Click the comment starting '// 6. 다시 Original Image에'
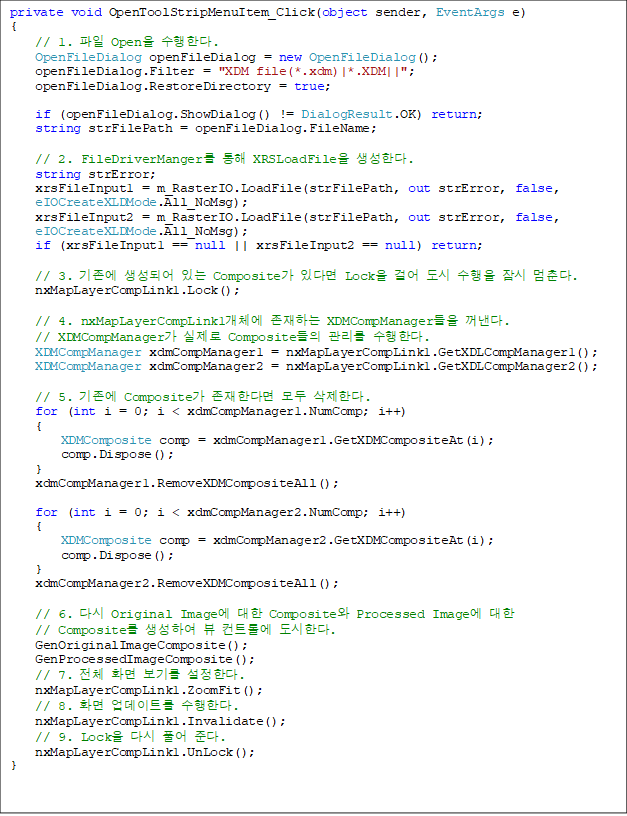Image resolution: width=627 pixels, height=816 pixels. coord(275,614)
